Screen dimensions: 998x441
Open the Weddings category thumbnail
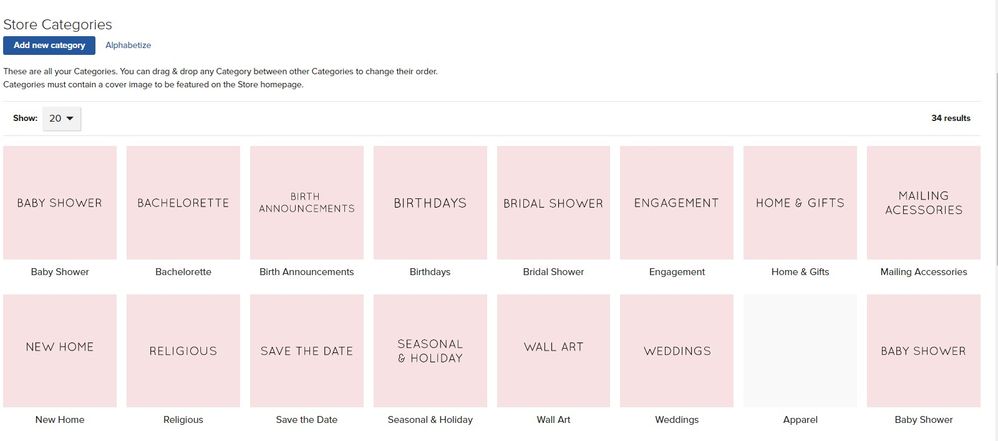pos(677,351)
